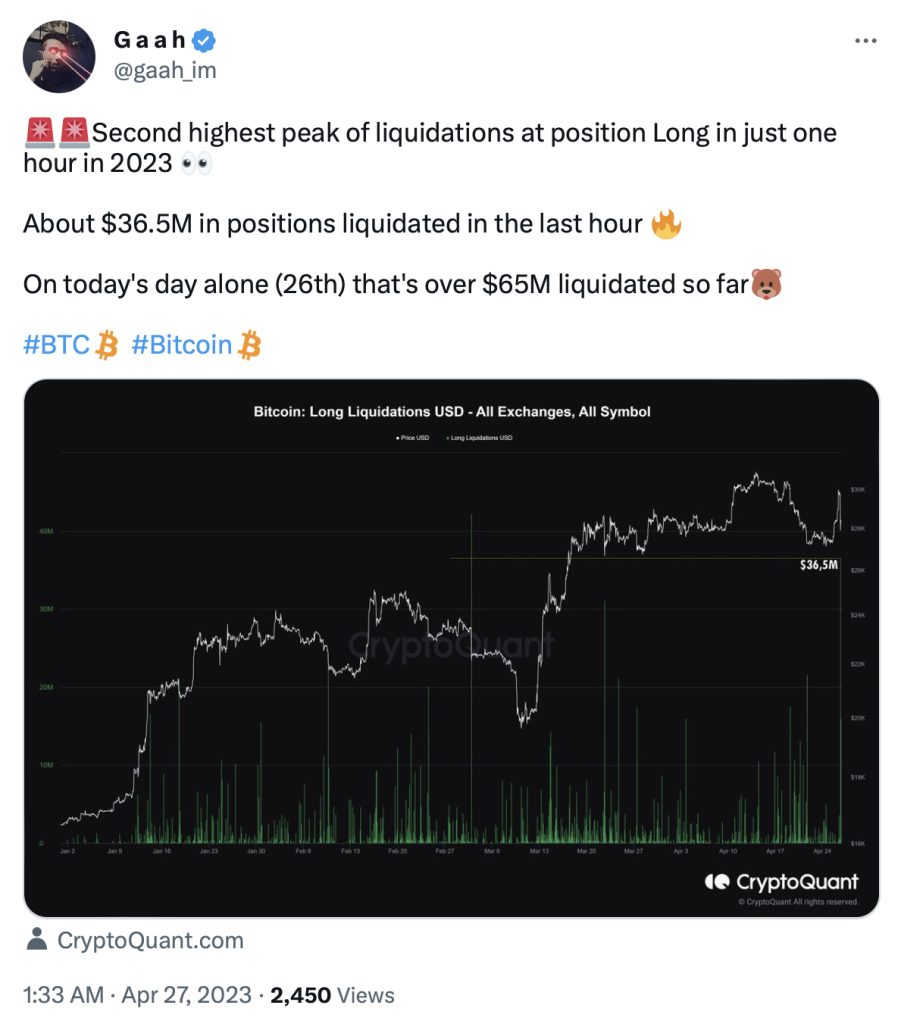
Task: Toggle the Price USD legend entry
Action: click(x=412, y=438)
